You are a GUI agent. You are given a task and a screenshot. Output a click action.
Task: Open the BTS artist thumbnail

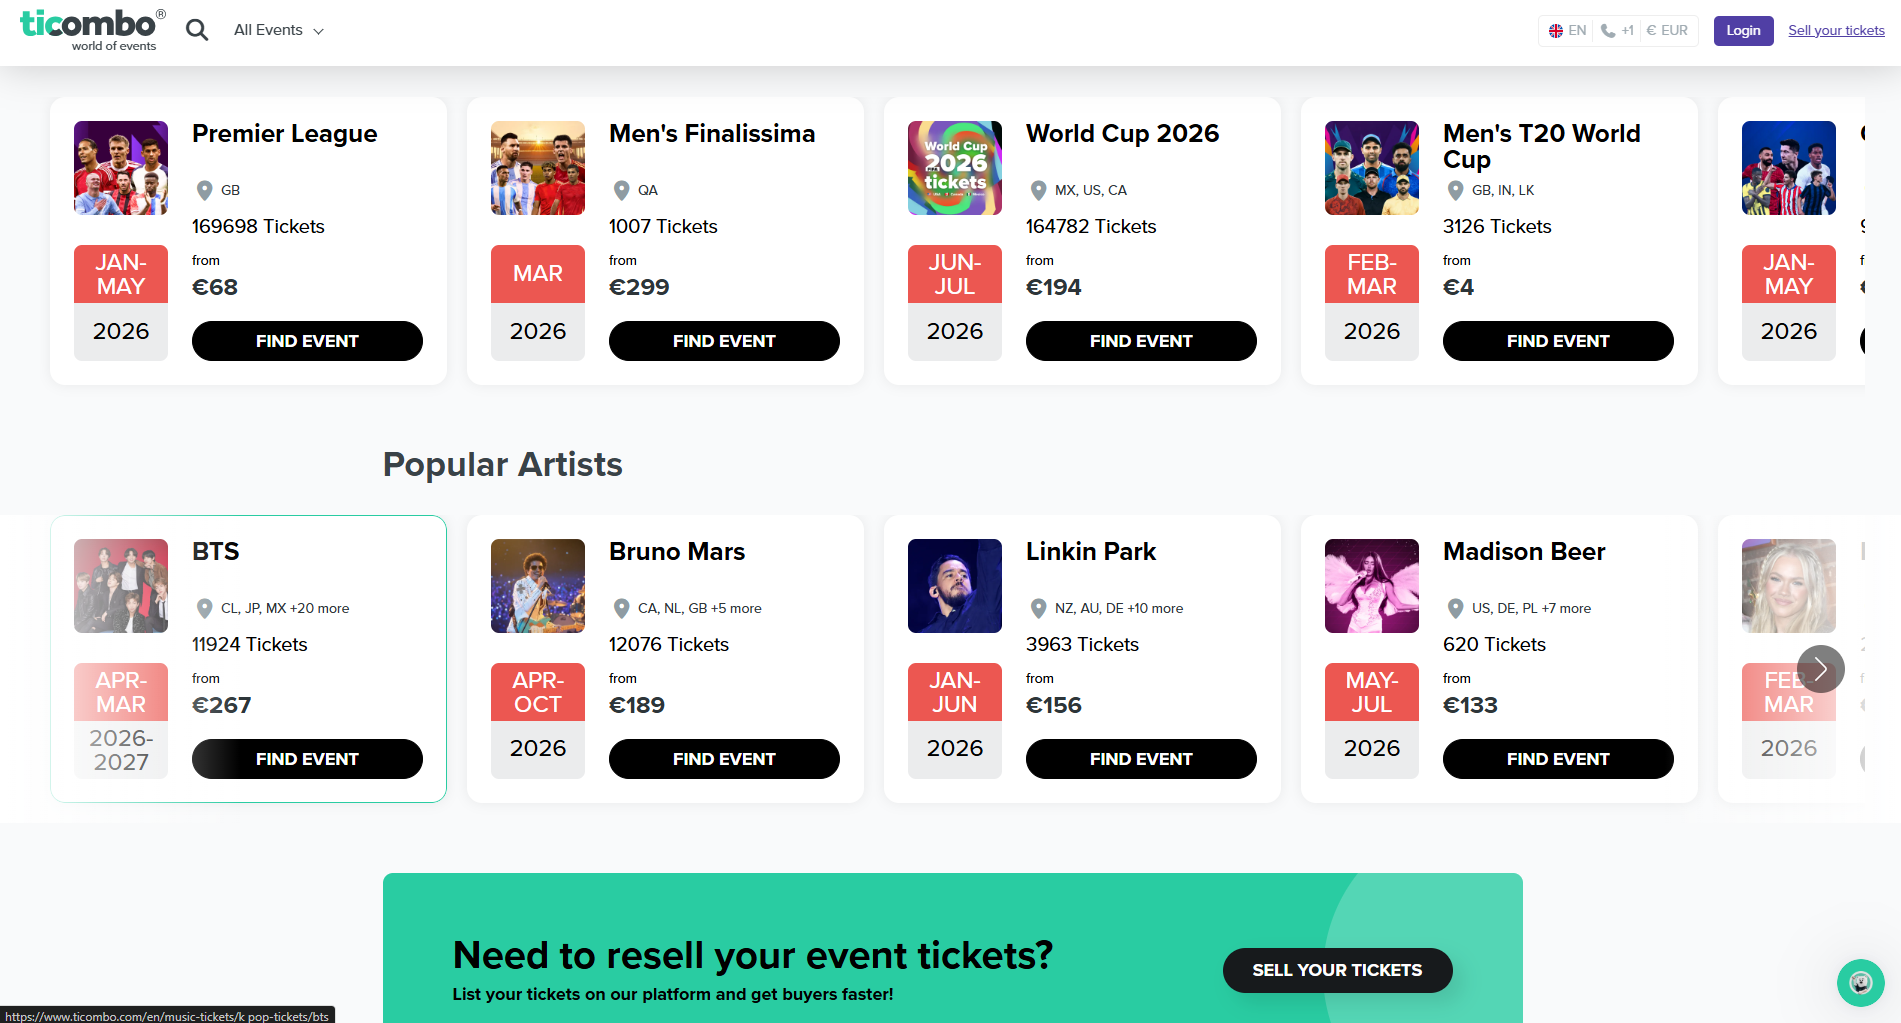[x=121, y=586]
